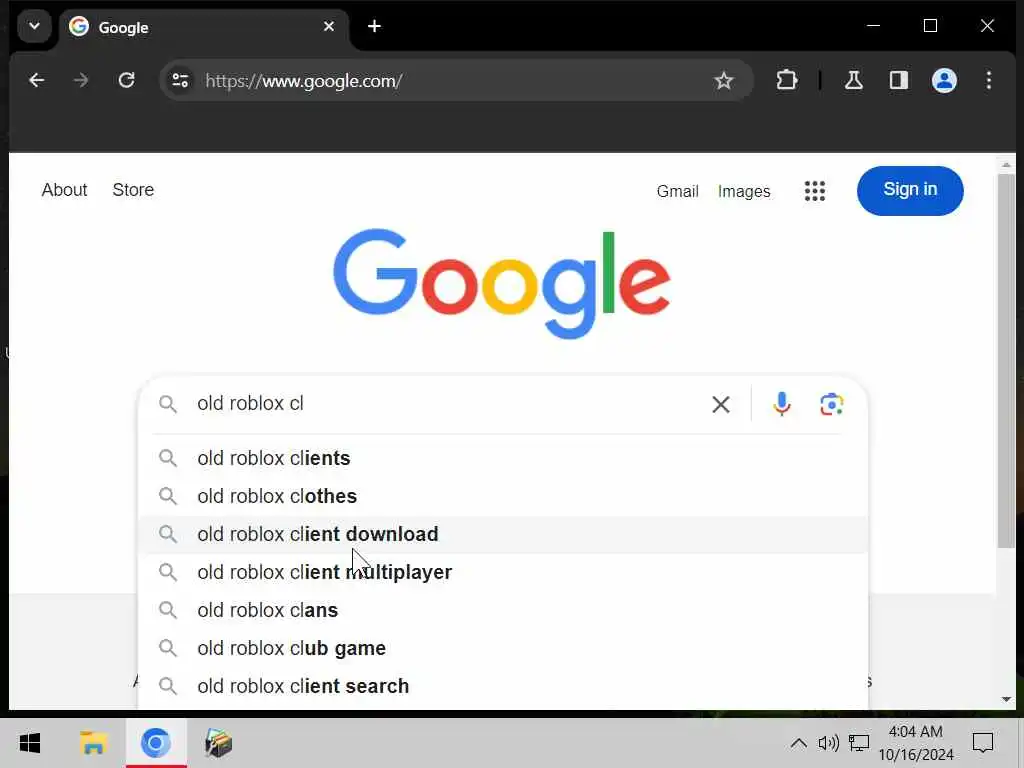Reload the current page

[x=126, y=81]
